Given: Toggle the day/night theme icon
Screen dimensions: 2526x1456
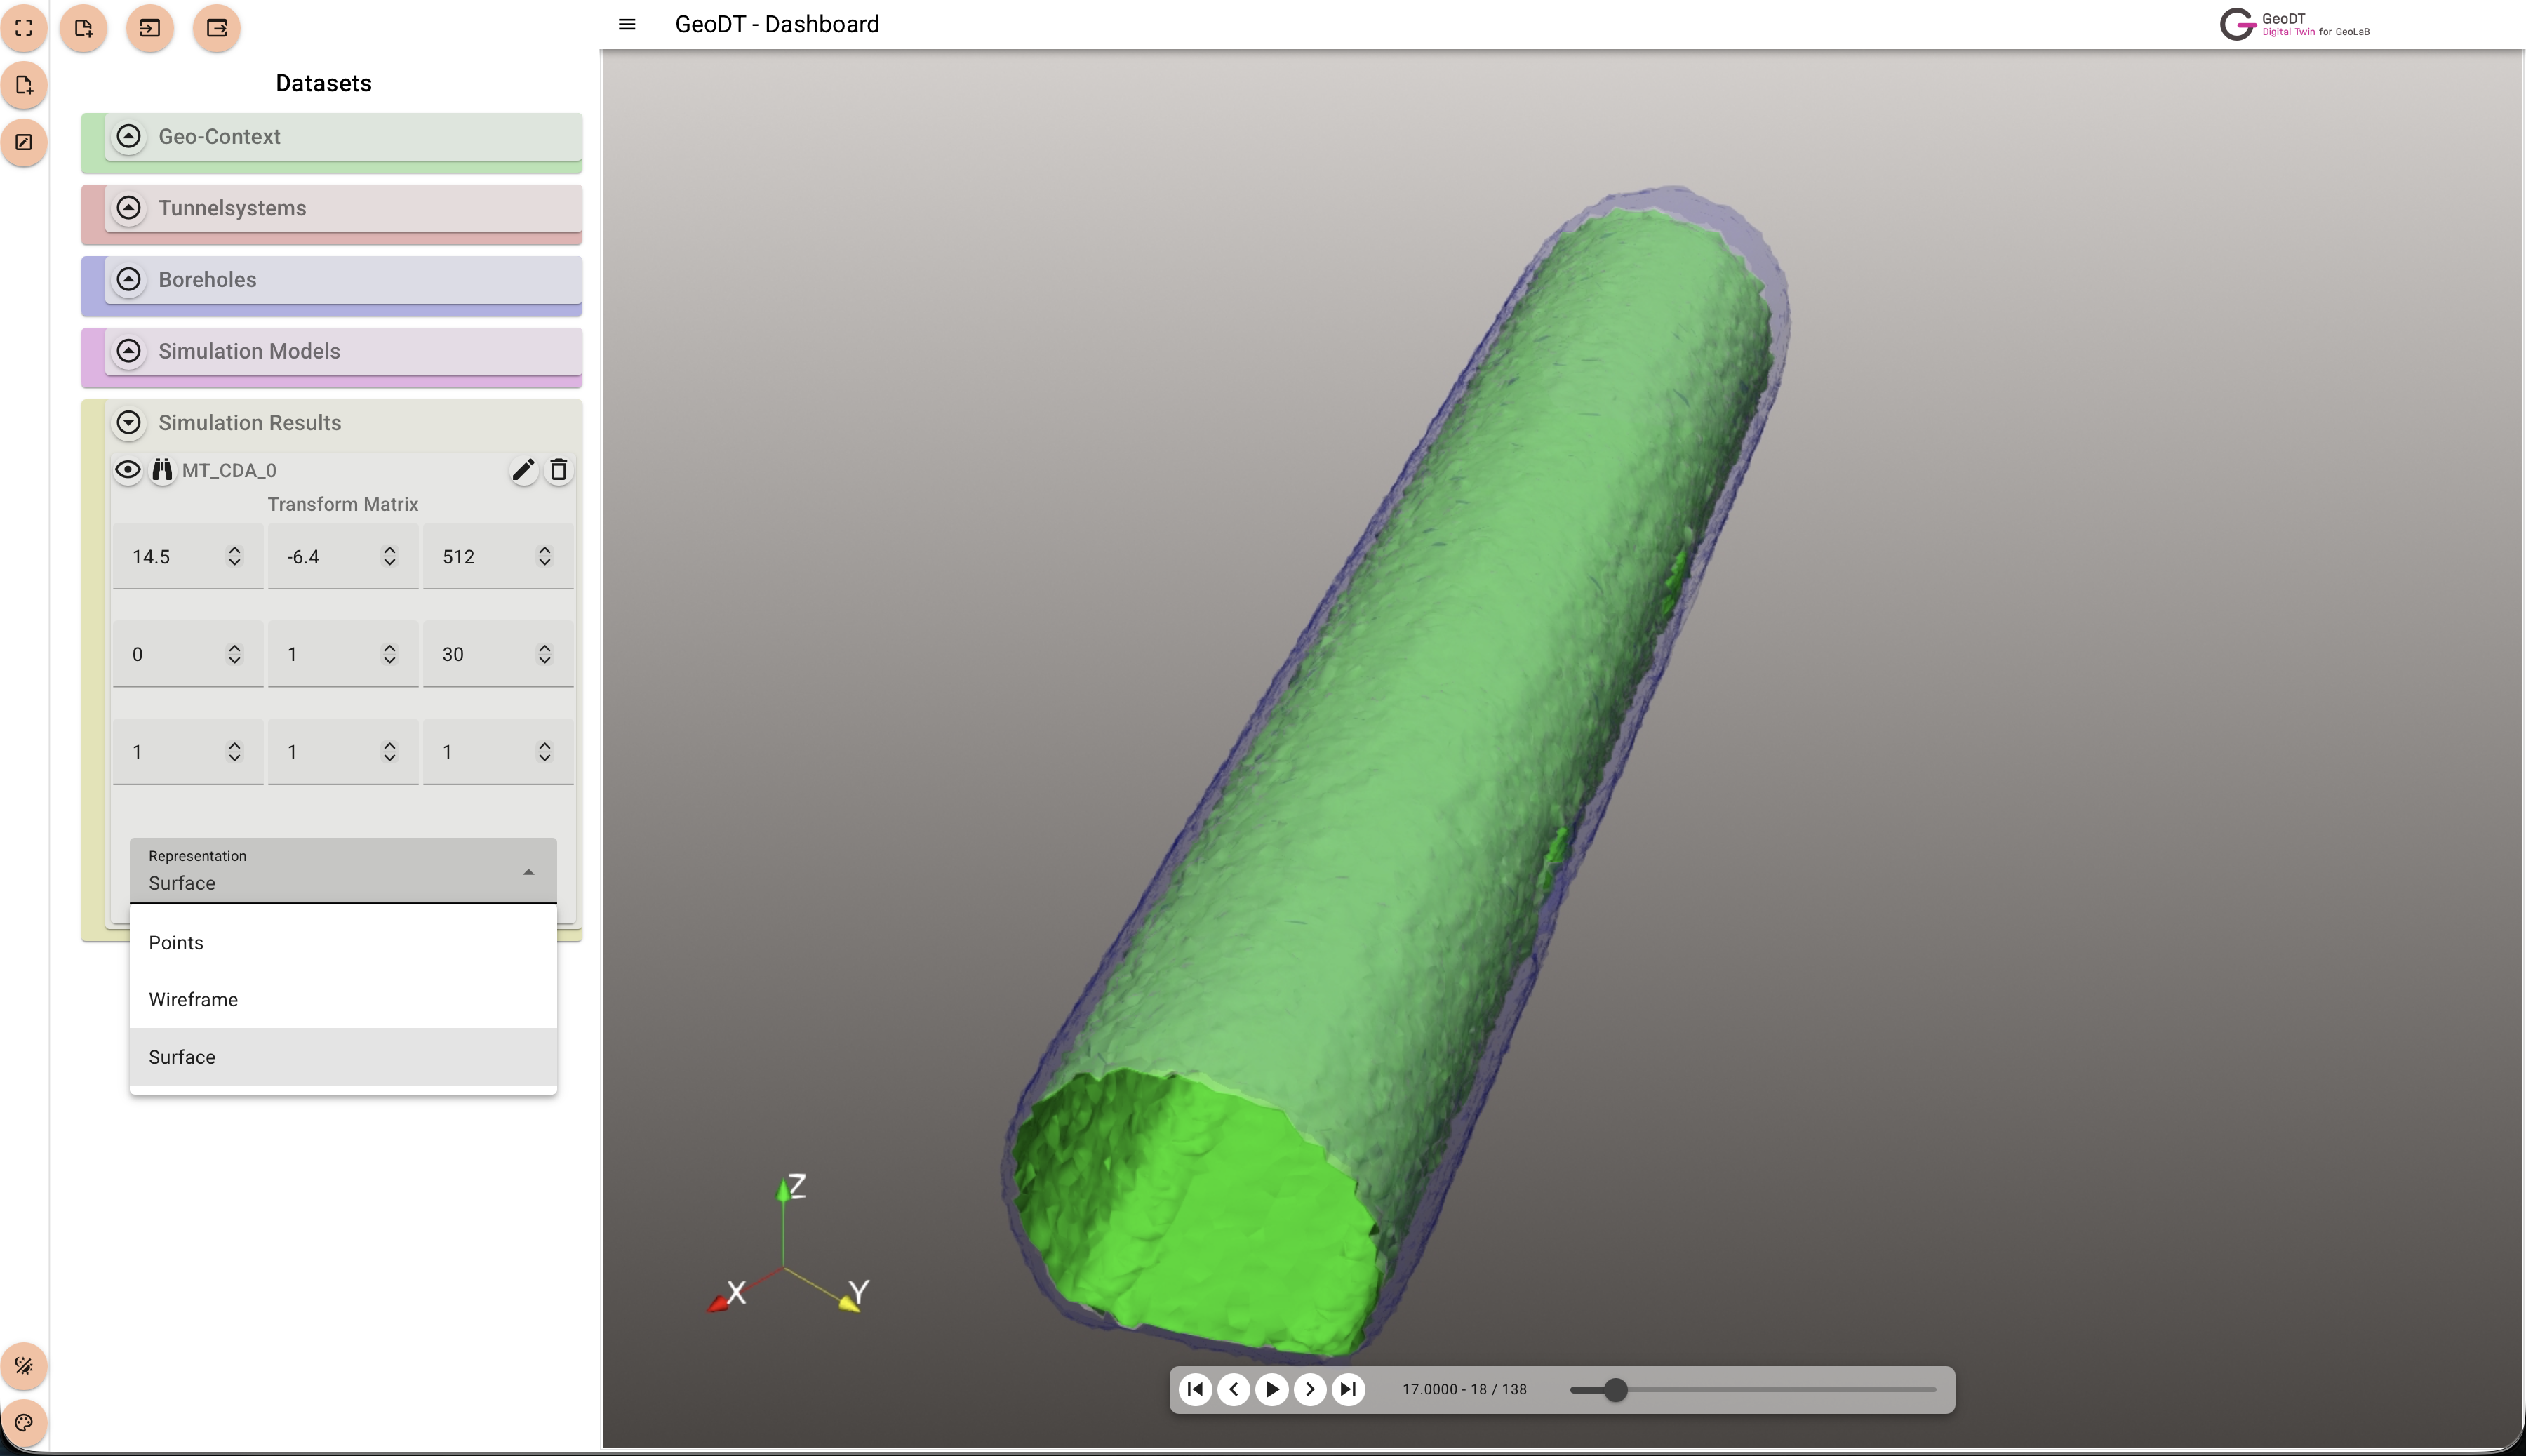Looking at the screenshot, I should (24, 1365).
